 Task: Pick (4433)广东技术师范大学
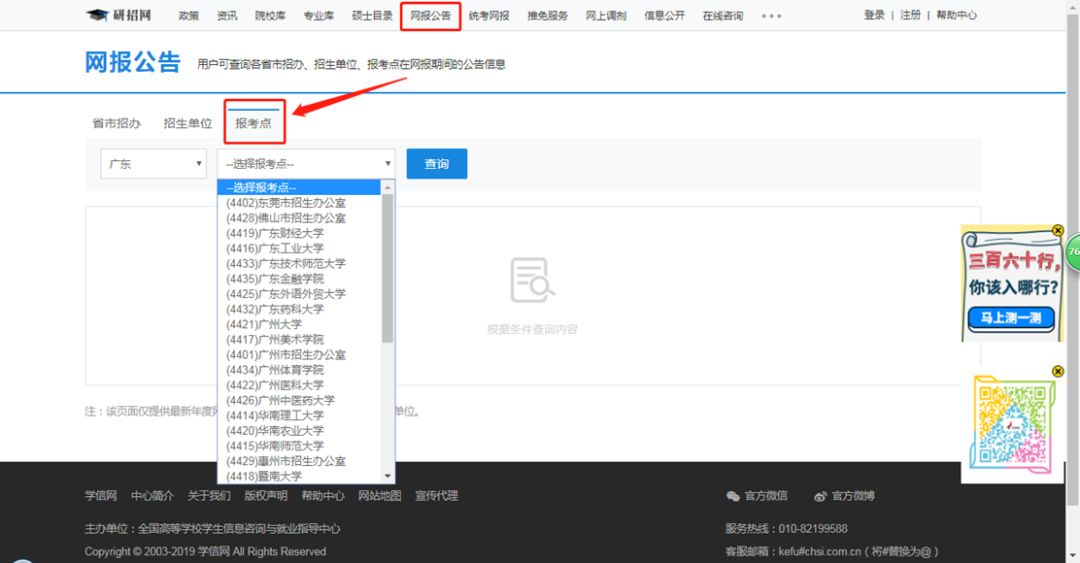(x=300, y=263)
